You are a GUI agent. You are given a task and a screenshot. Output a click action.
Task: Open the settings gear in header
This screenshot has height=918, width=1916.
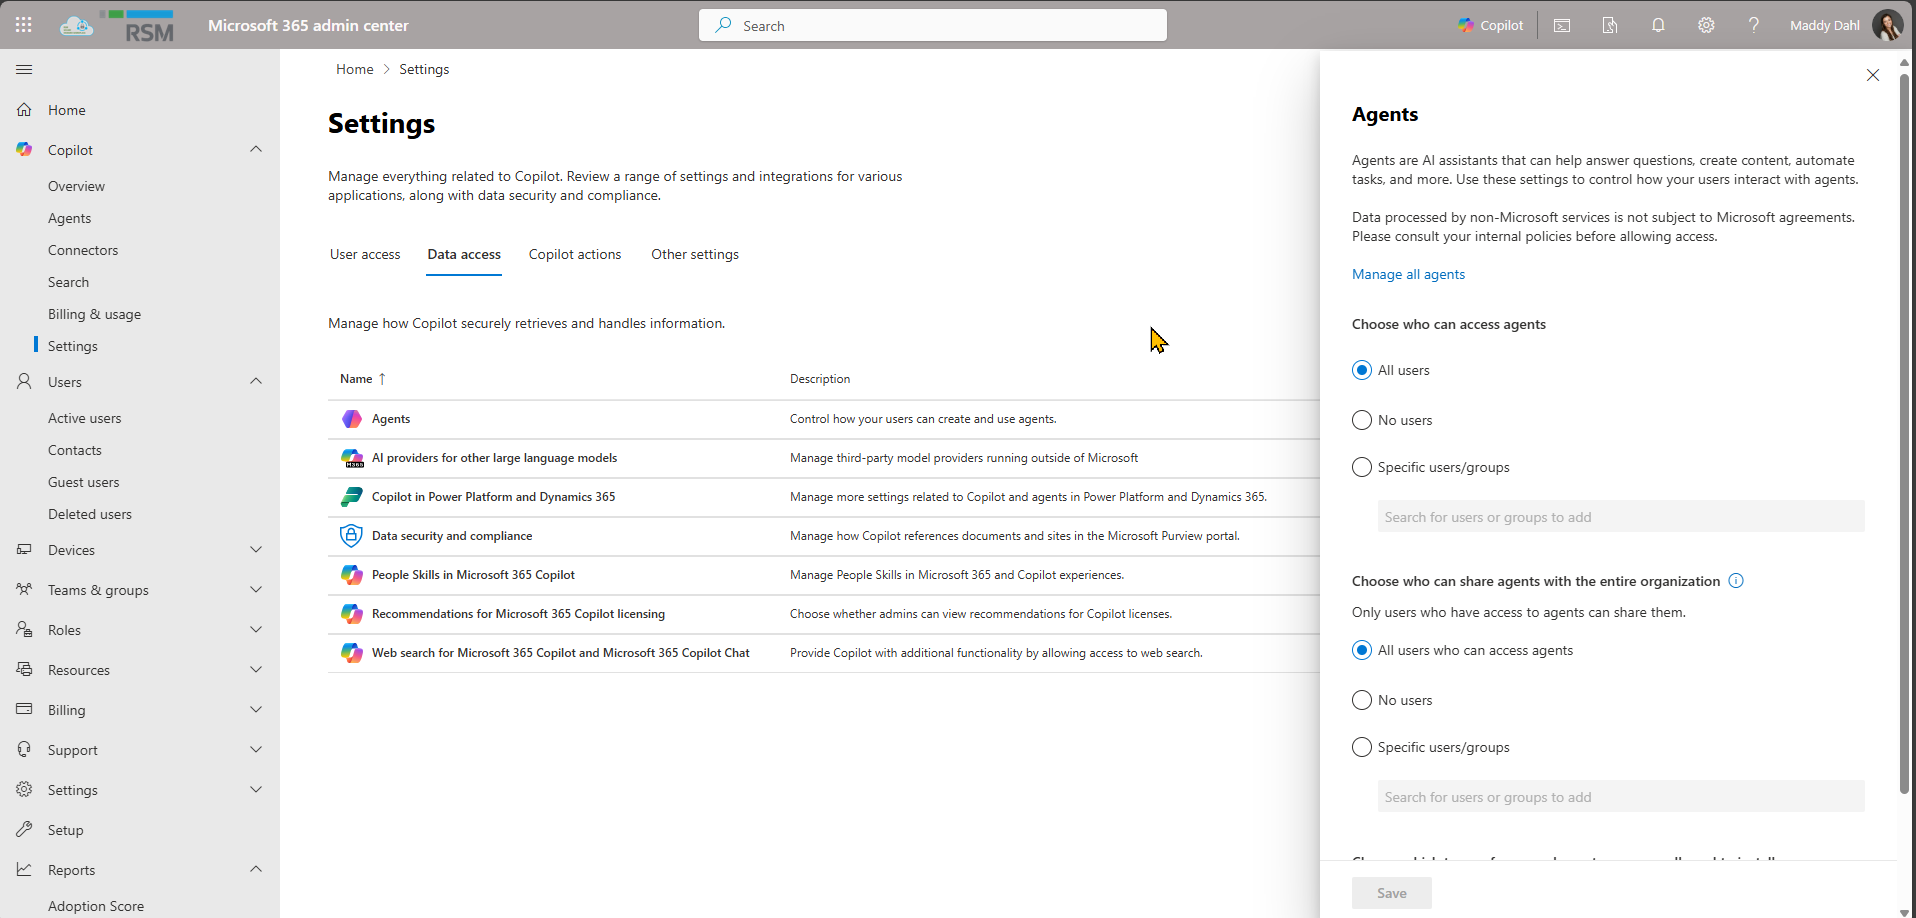1706,25
